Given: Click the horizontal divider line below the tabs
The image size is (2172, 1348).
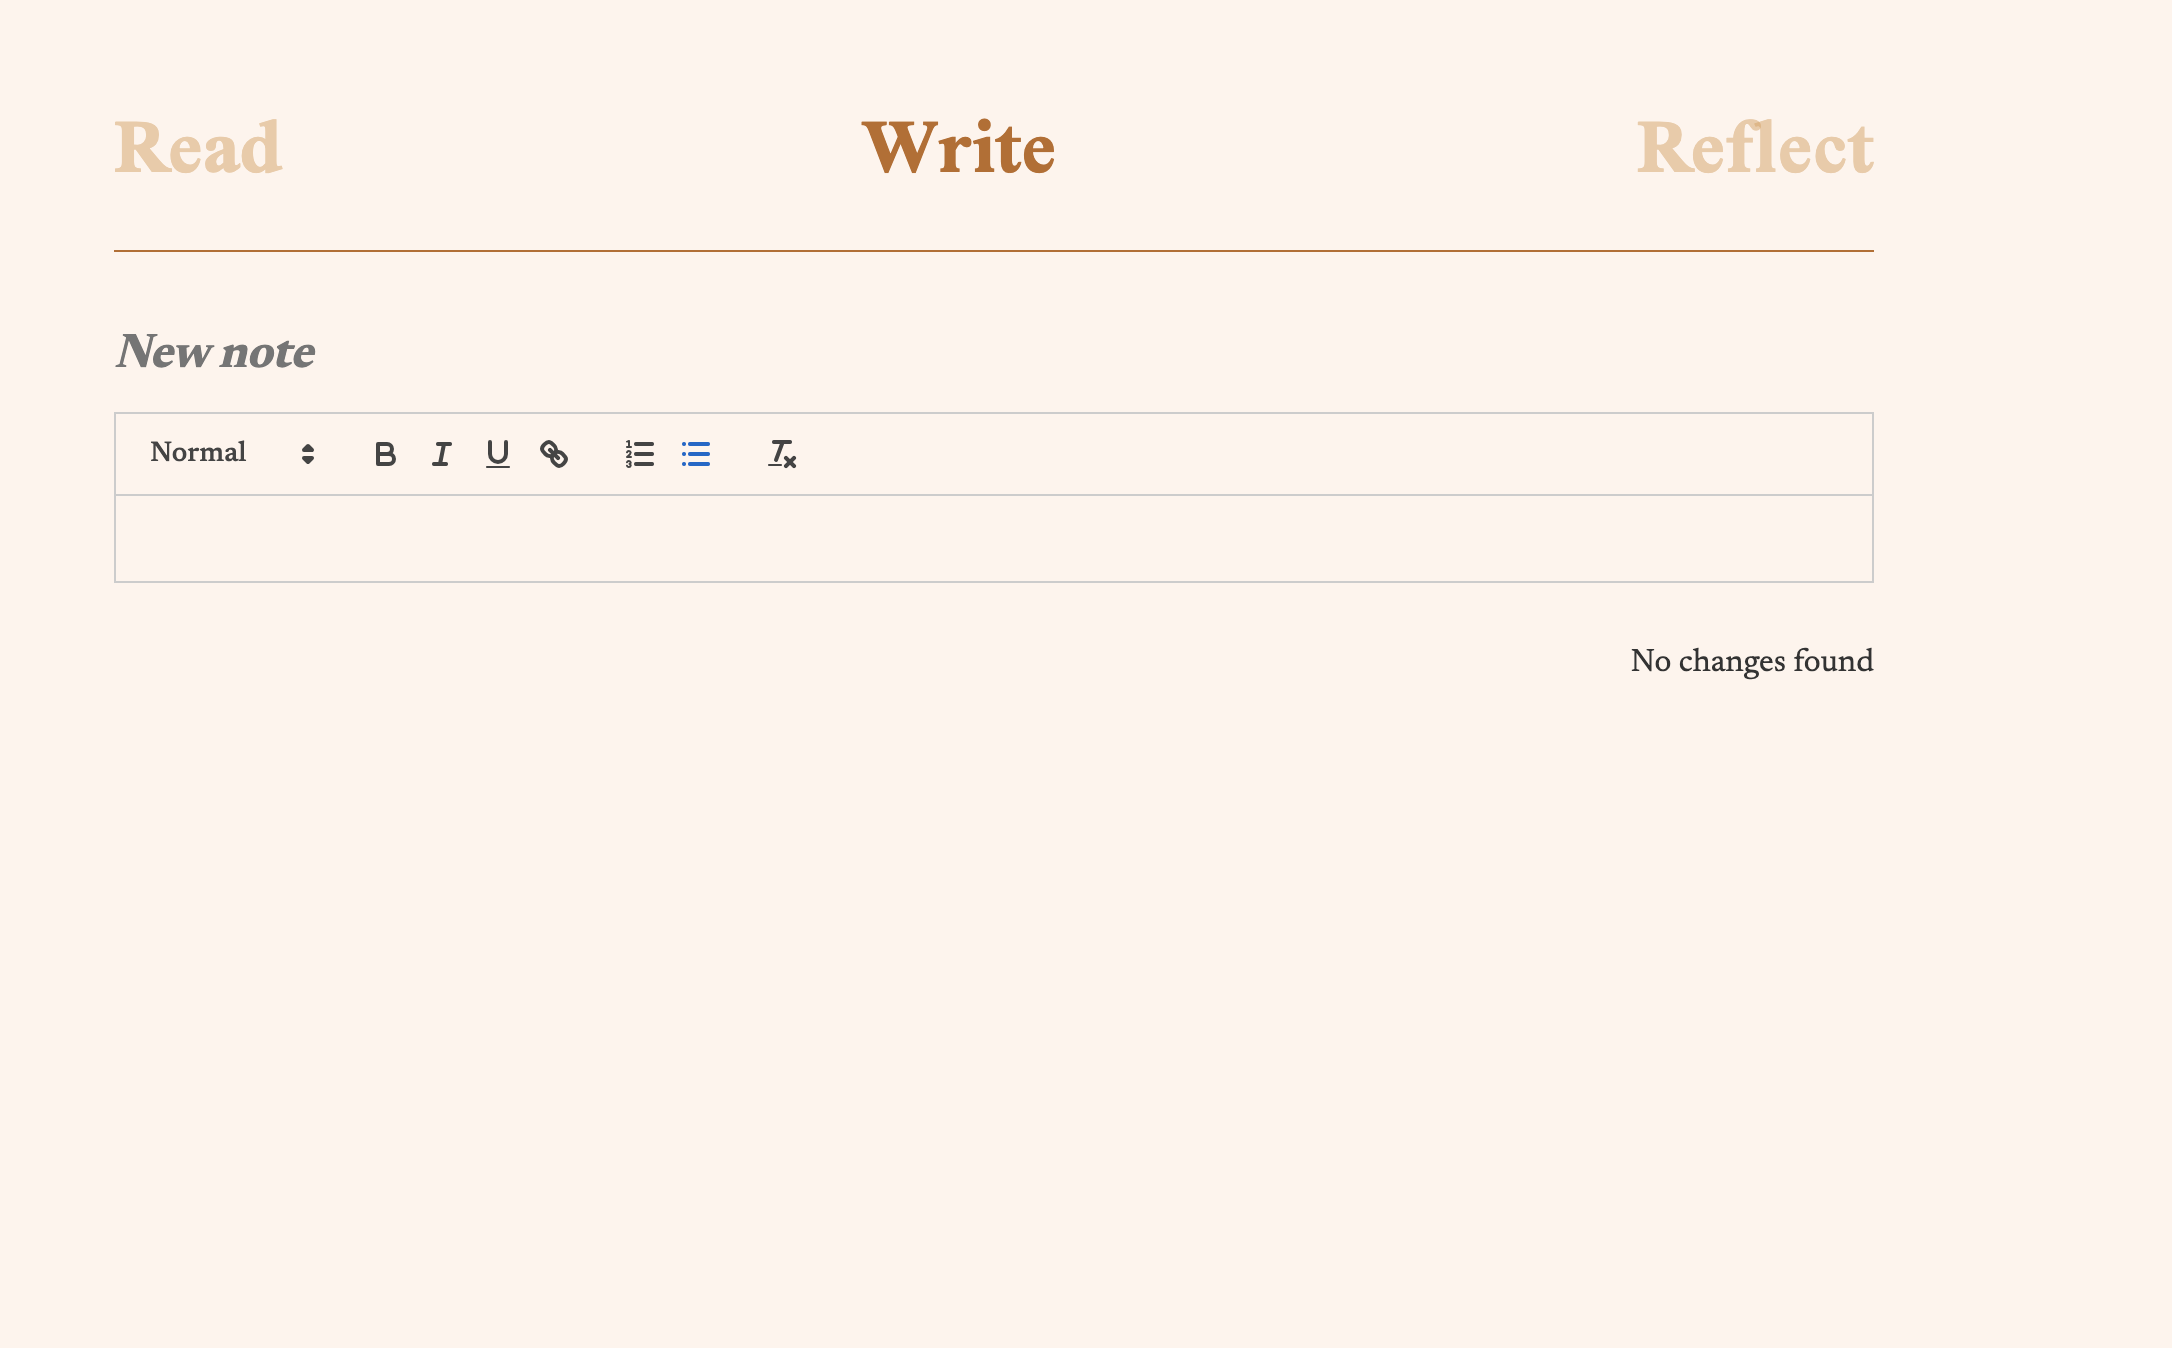Looking at the screenshot, I should click(993, 251).
